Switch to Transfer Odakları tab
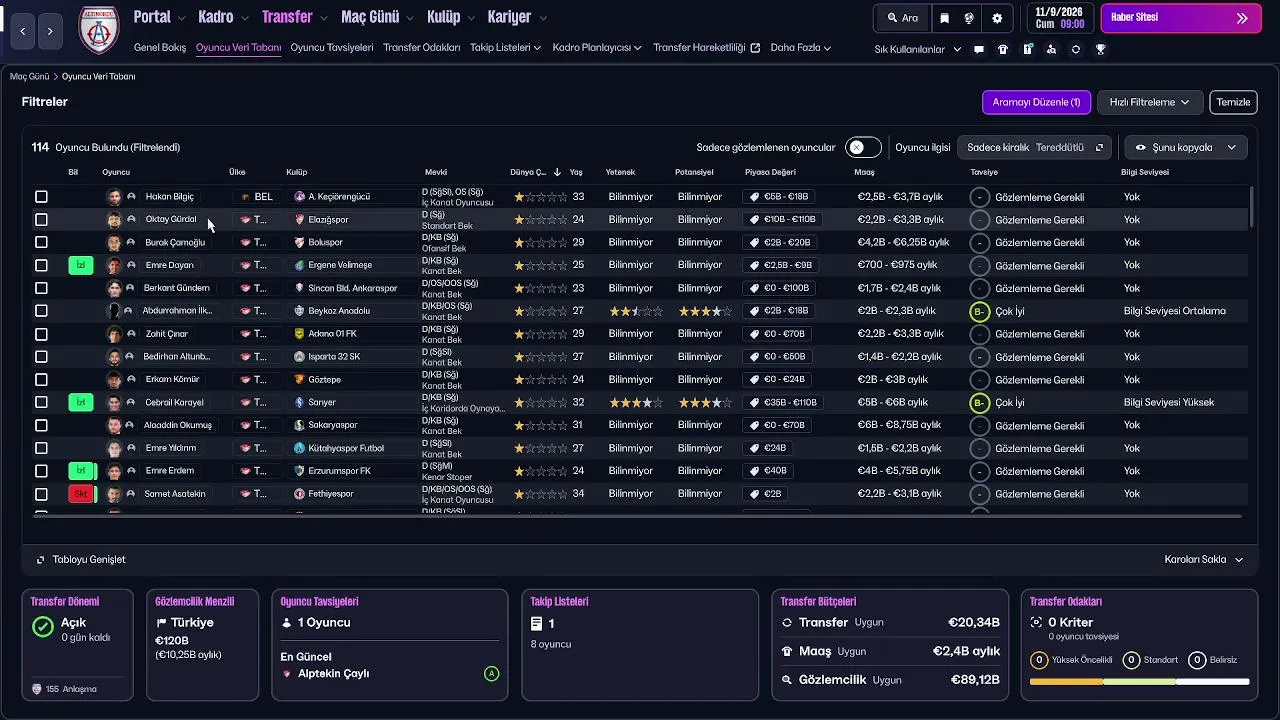 (422, 47)
